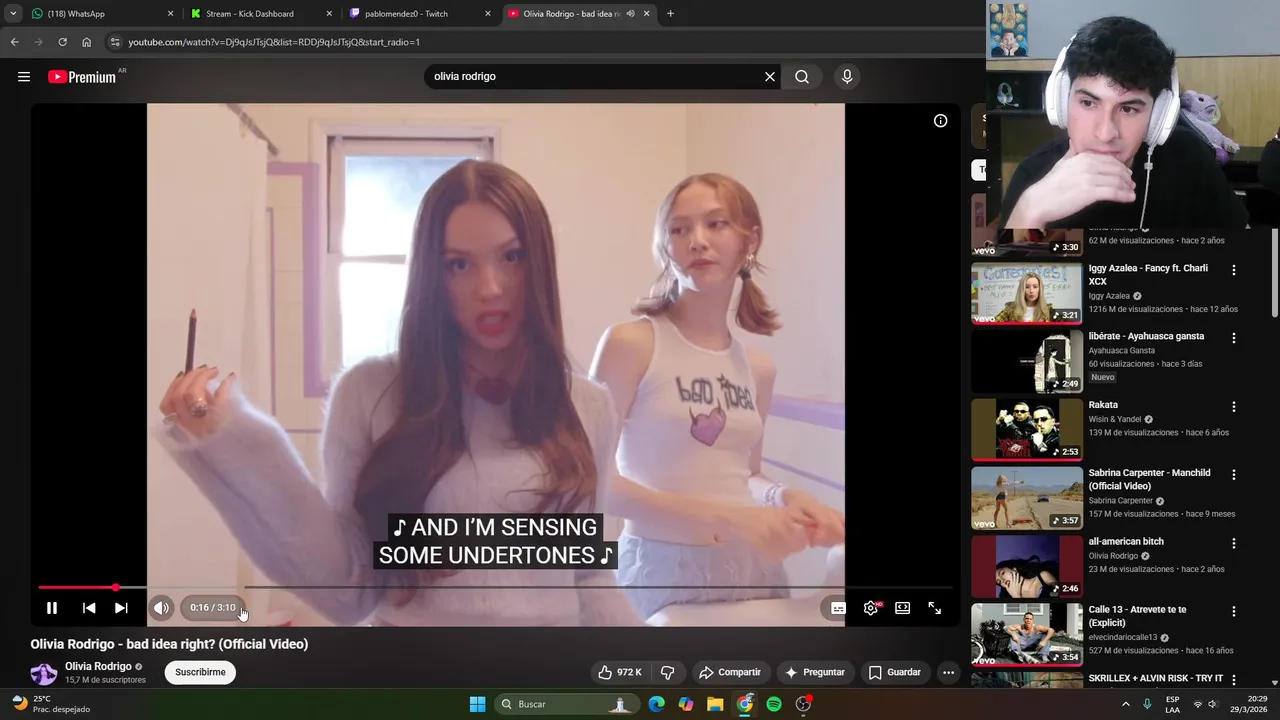Viewport: 1280px width, 720px height.
Task: Toggle closed captions in the player
Action: (x=839, y=608)
